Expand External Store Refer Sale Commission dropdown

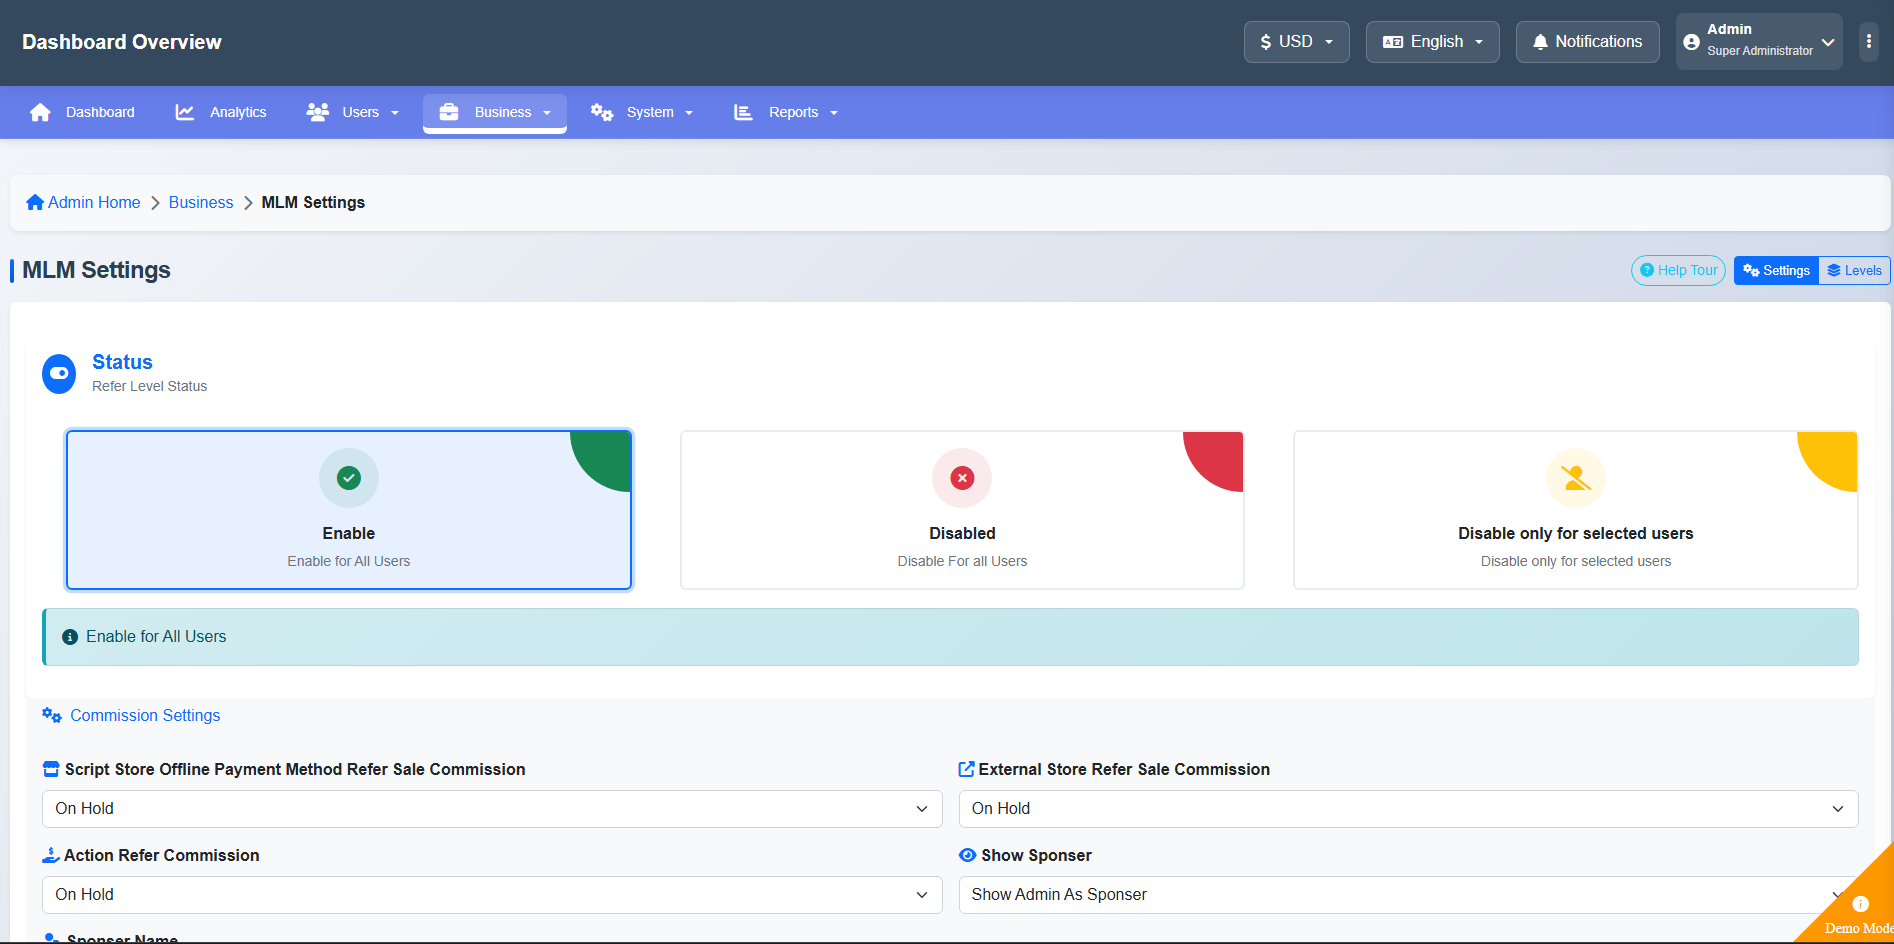tap(1408, 809)
